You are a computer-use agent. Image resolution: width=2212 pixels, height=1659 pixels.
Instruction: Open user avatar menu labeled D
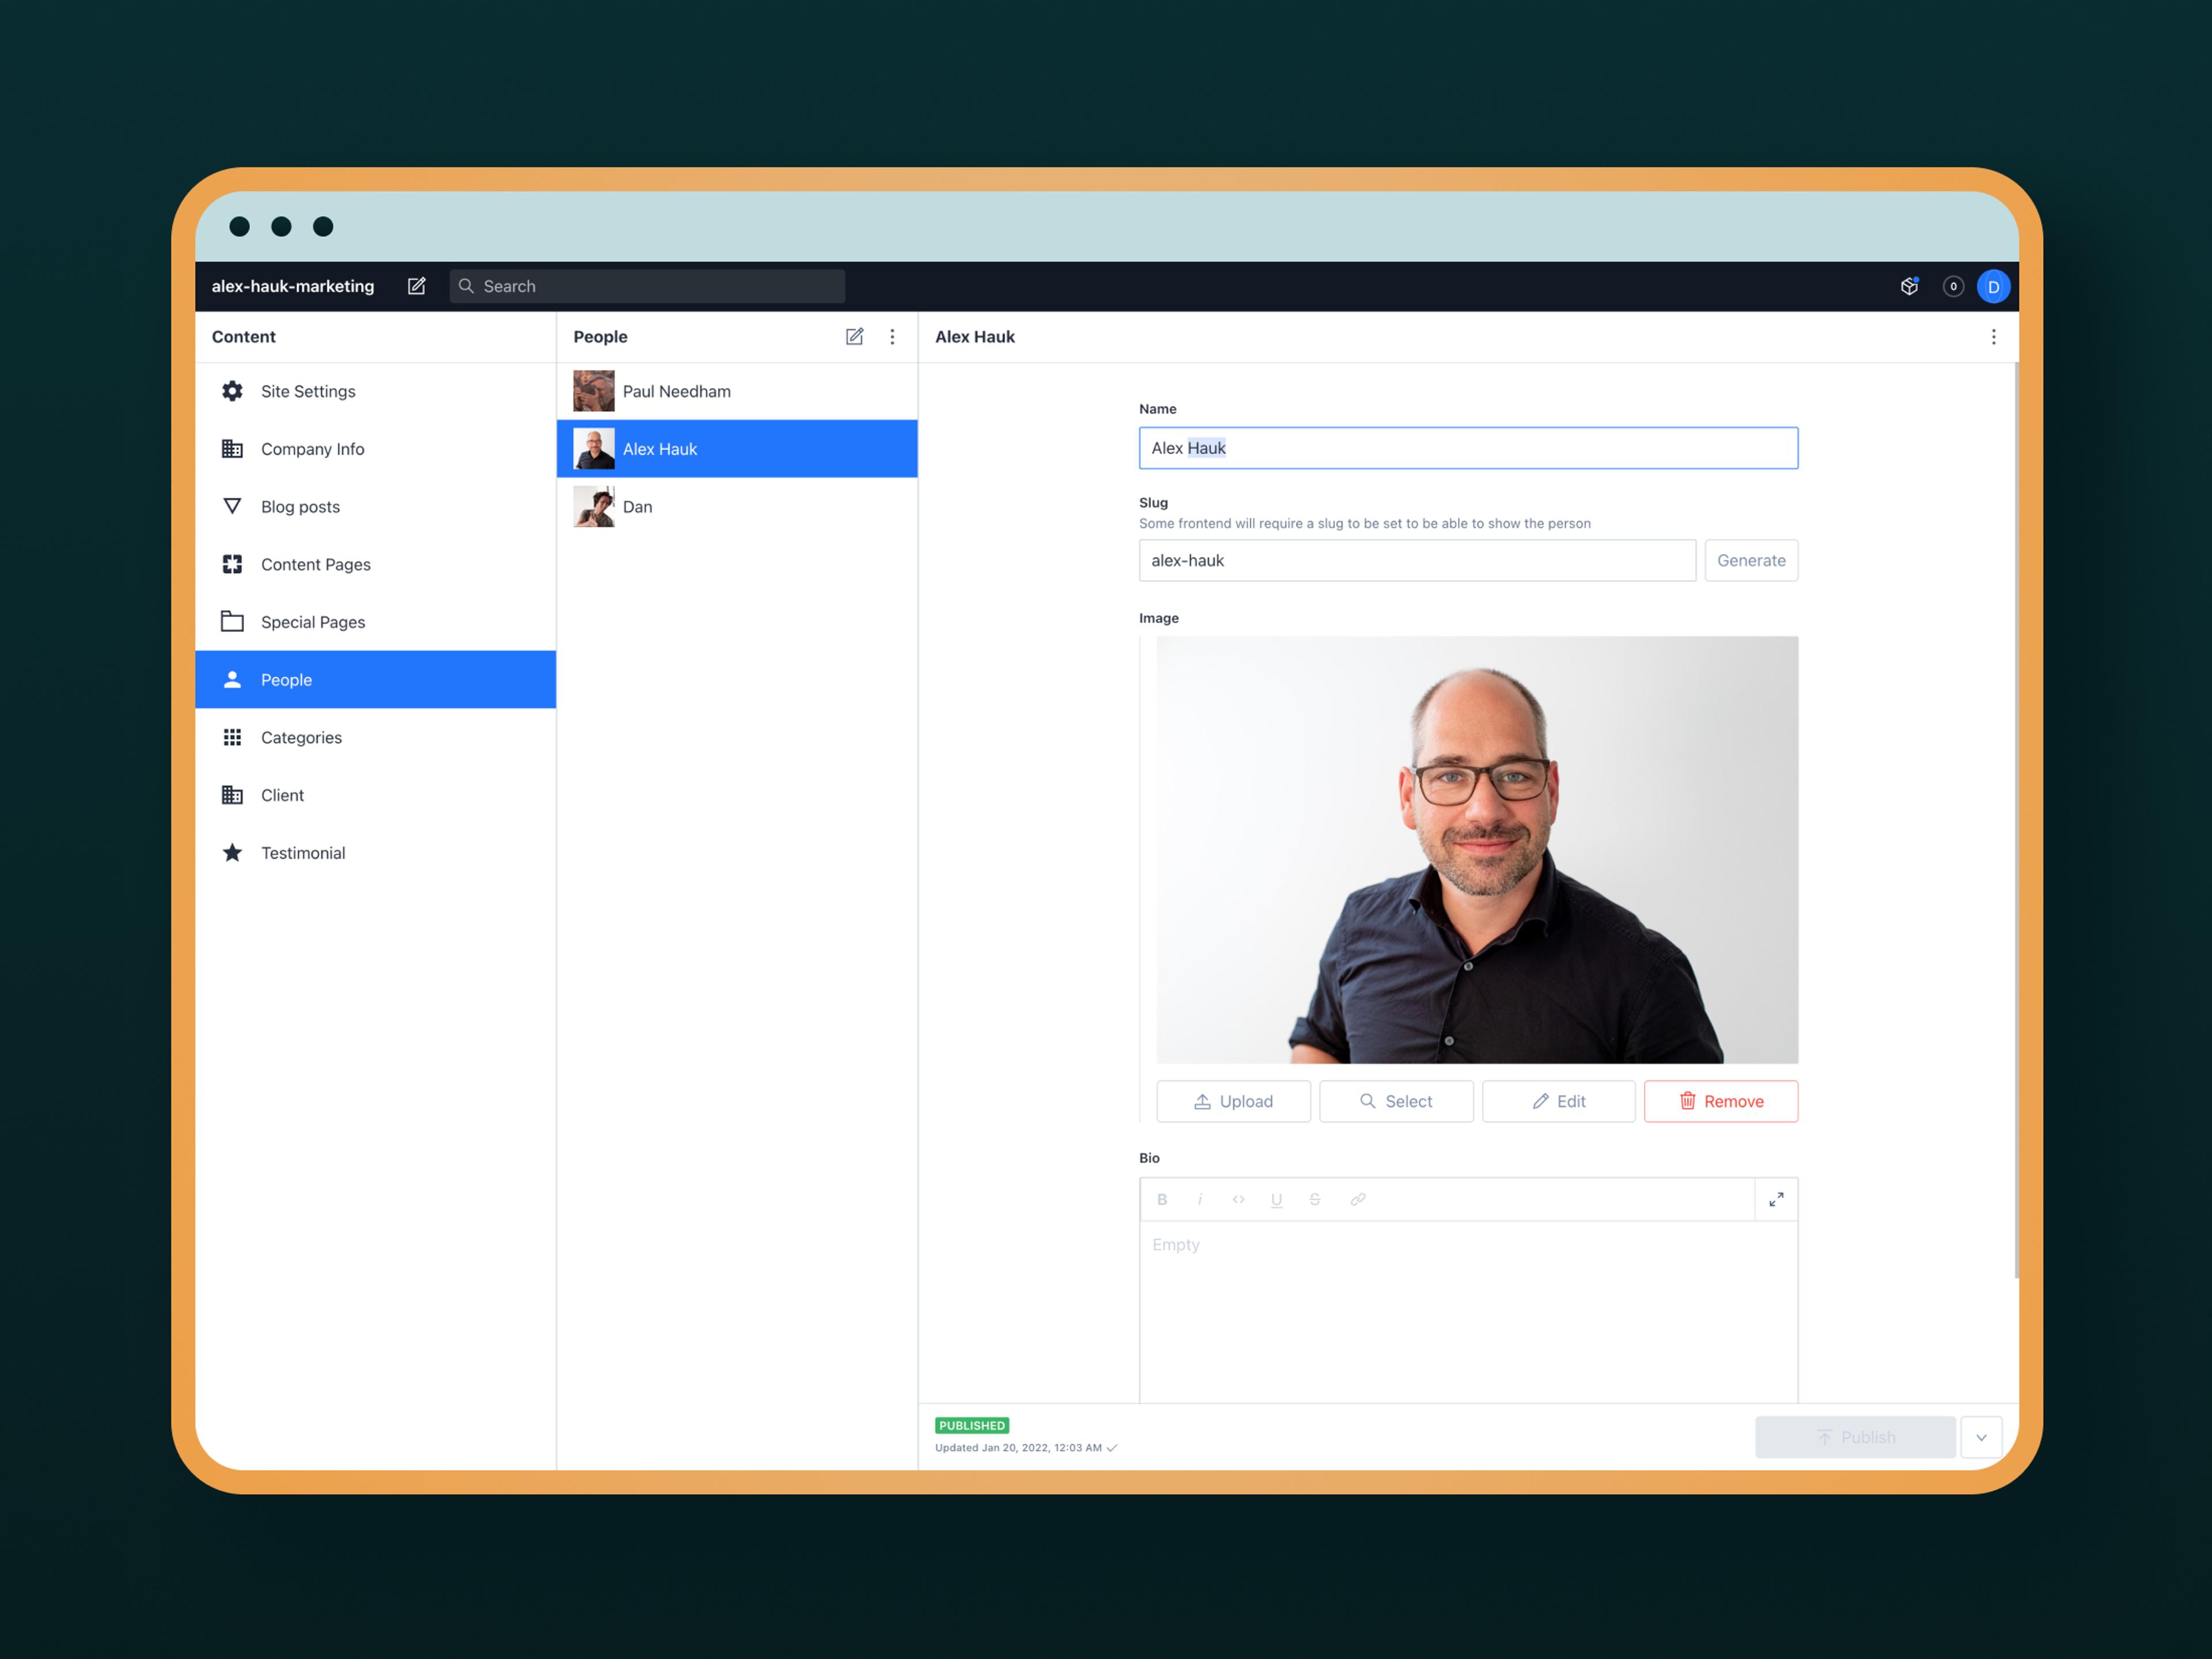coord(1993,286)
